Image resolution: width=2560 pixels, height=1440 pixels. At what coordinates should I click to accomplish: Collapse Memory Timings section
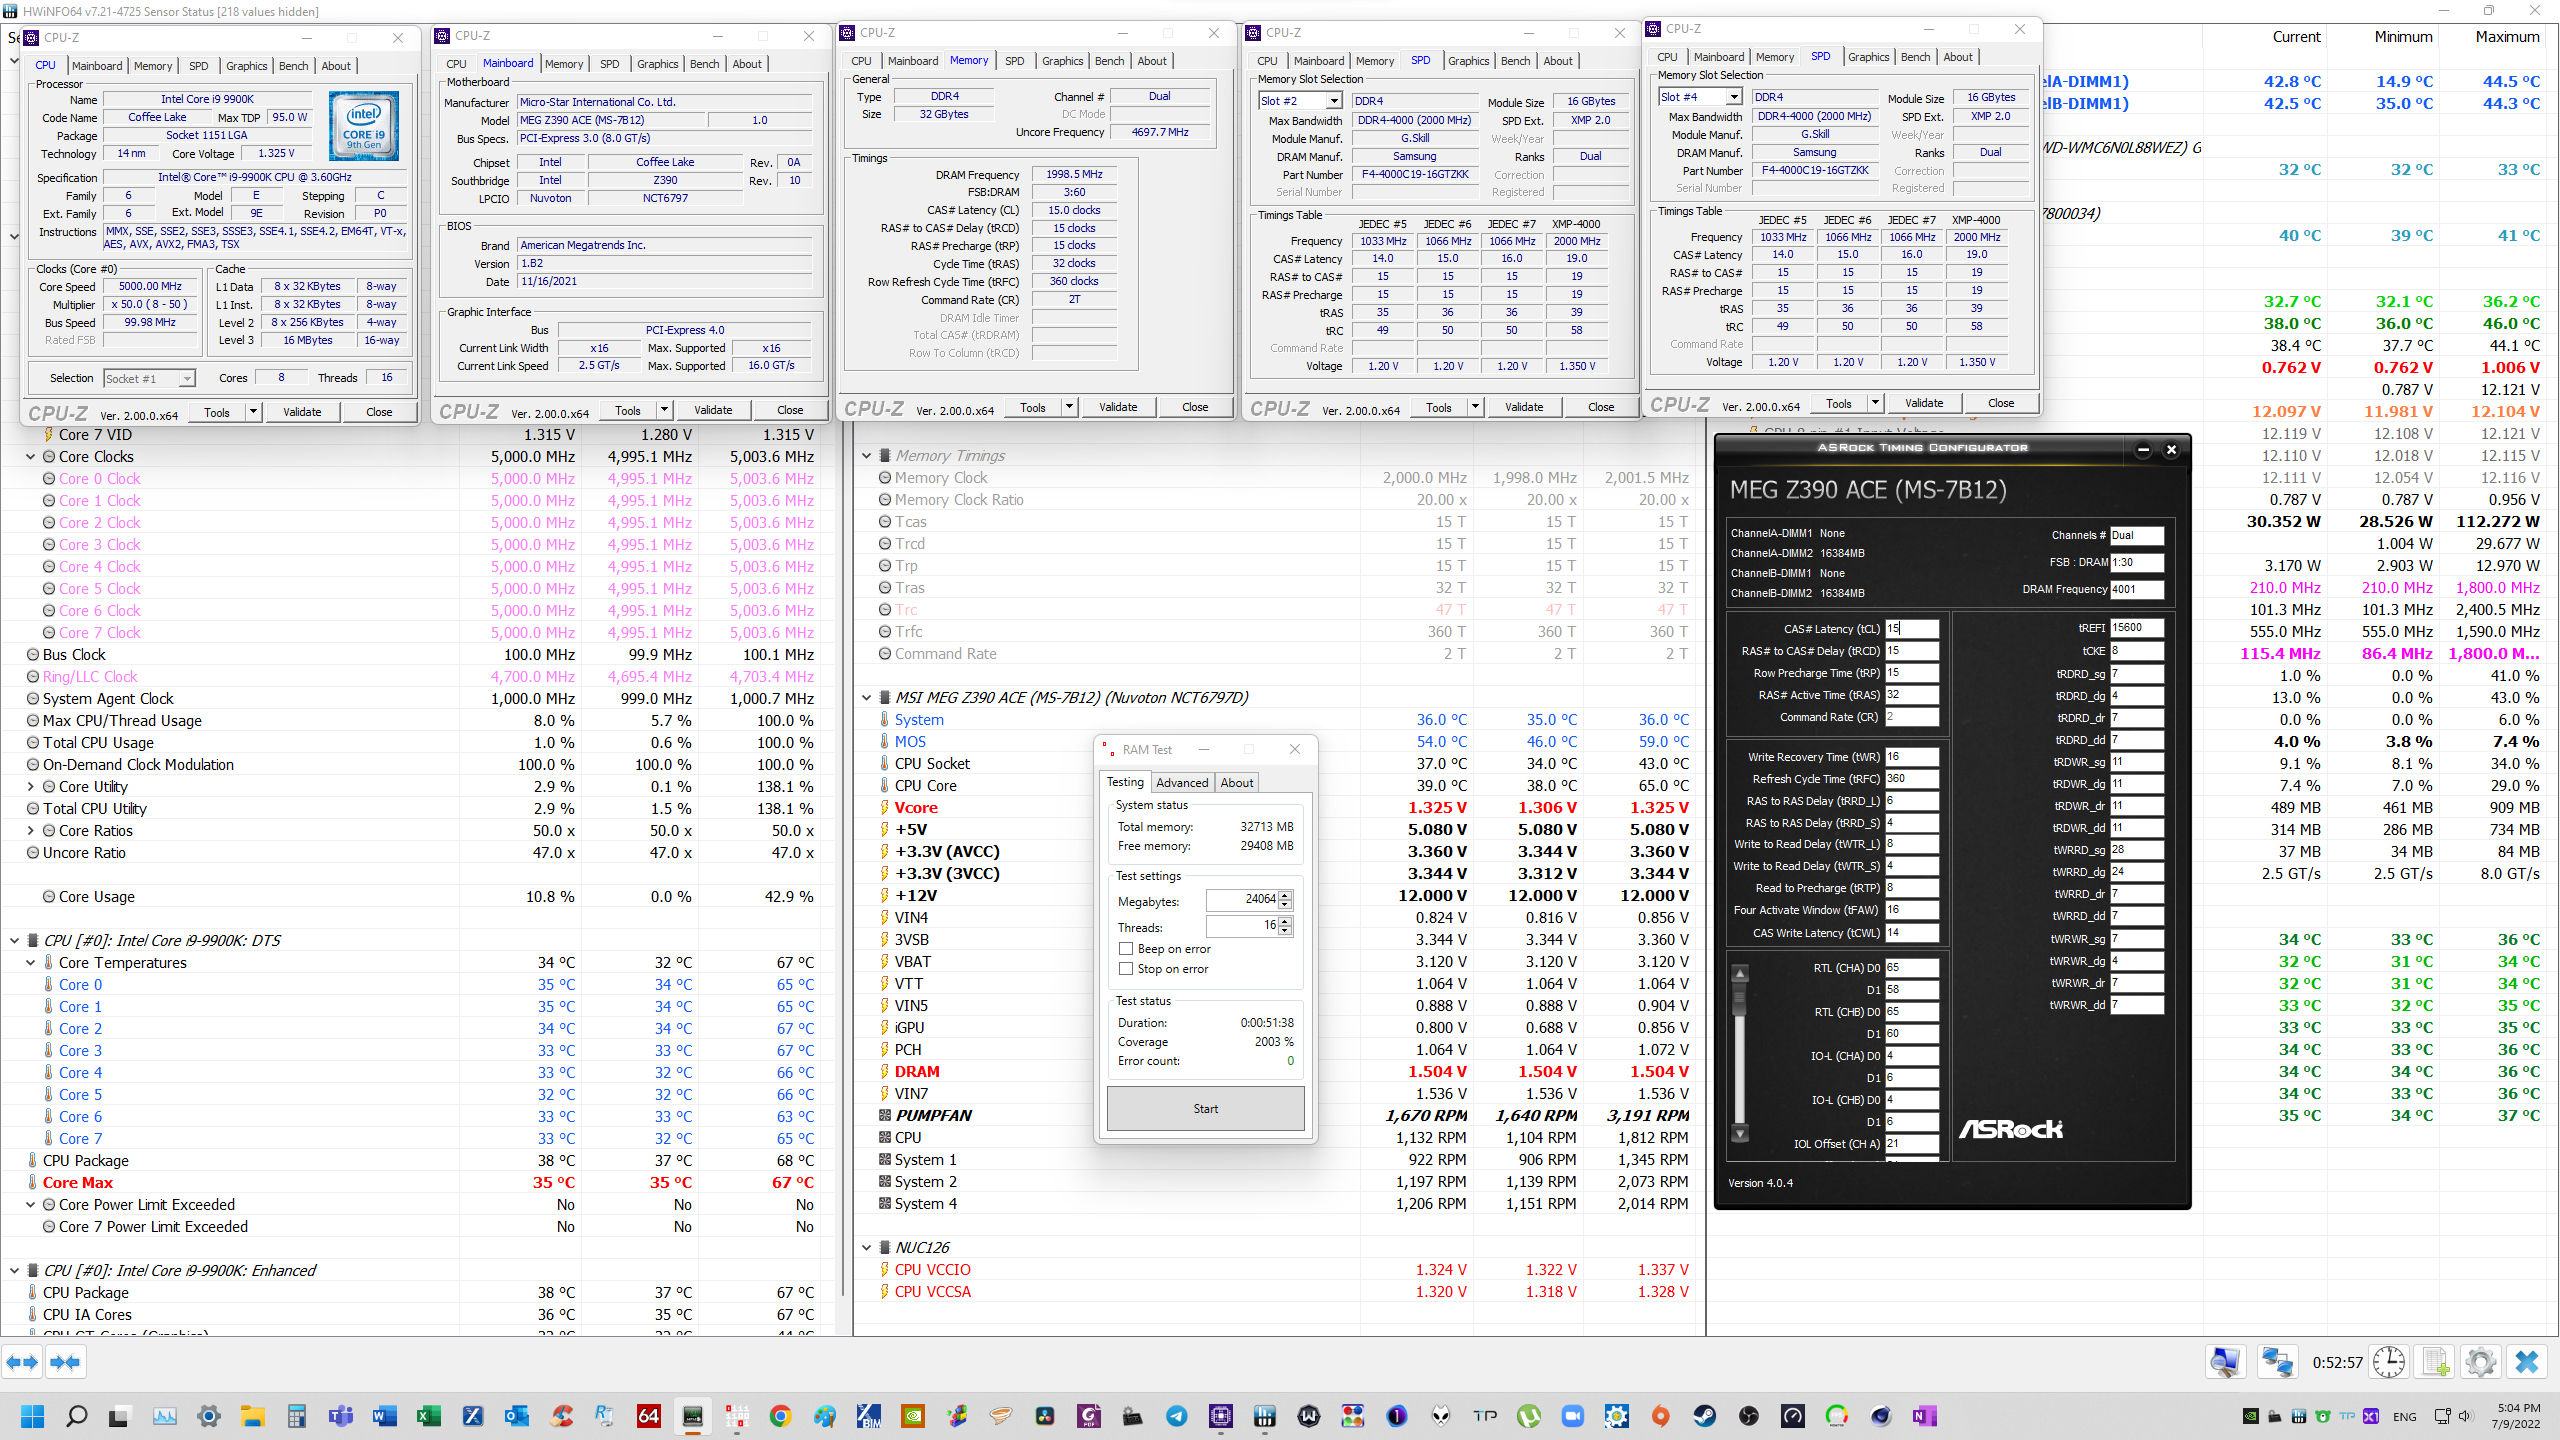(x=866, y=456)
